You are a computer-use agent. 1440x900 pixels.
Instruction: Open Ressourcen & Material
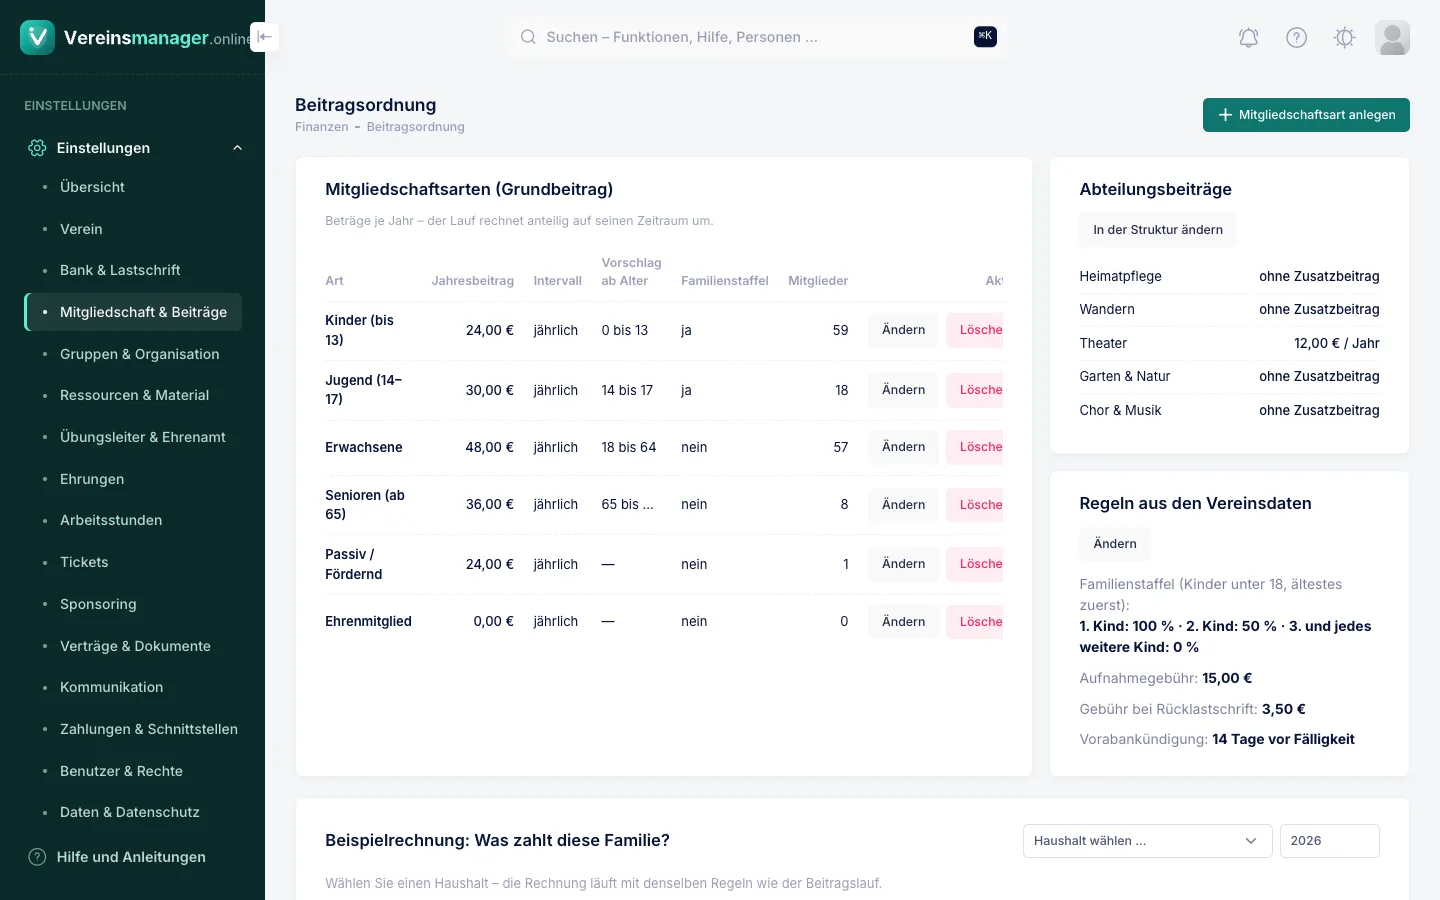133,395
